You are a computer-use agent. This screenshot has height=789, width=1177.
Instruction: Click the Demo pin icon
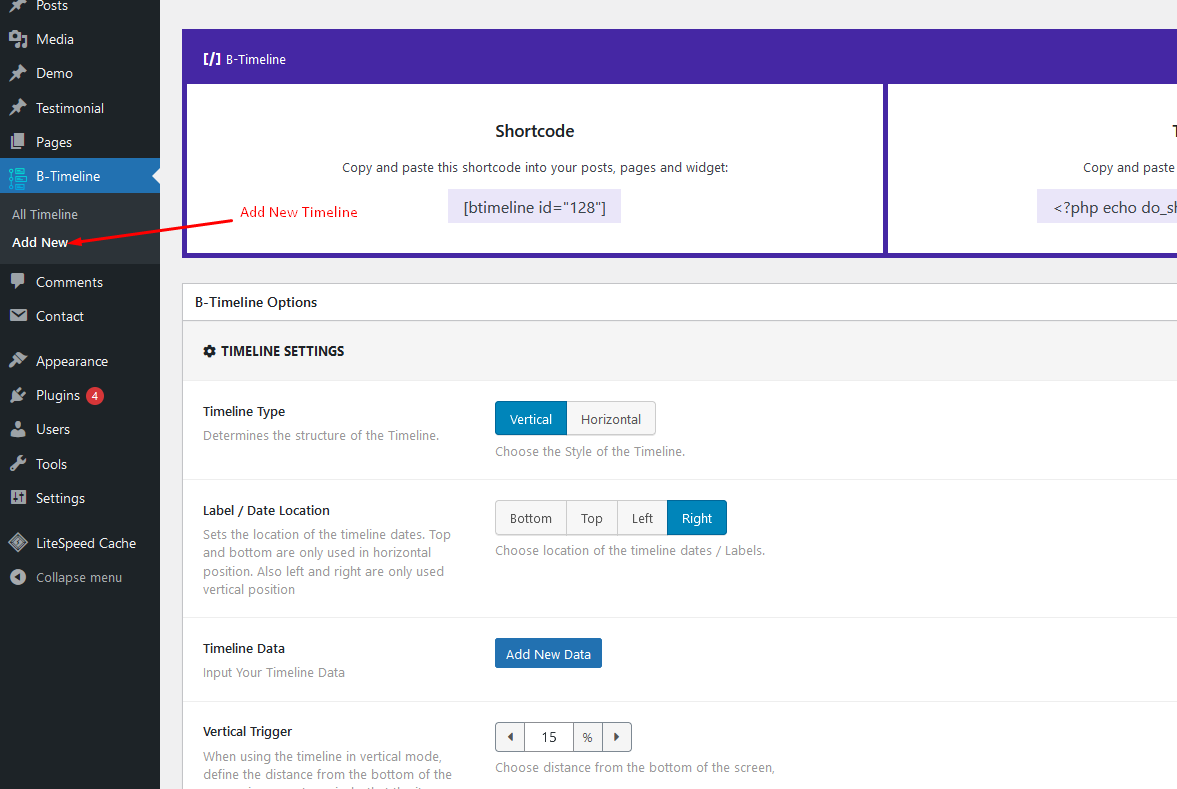click(18, 73)
